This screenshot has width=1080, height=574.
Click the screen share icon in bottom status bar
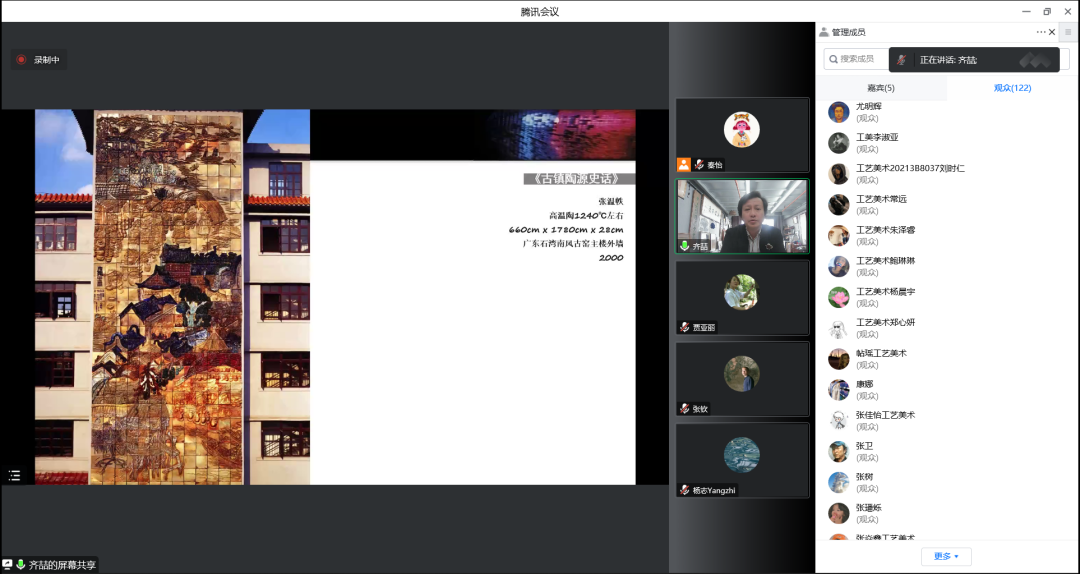pyautogui.click(x=8, y=565)
